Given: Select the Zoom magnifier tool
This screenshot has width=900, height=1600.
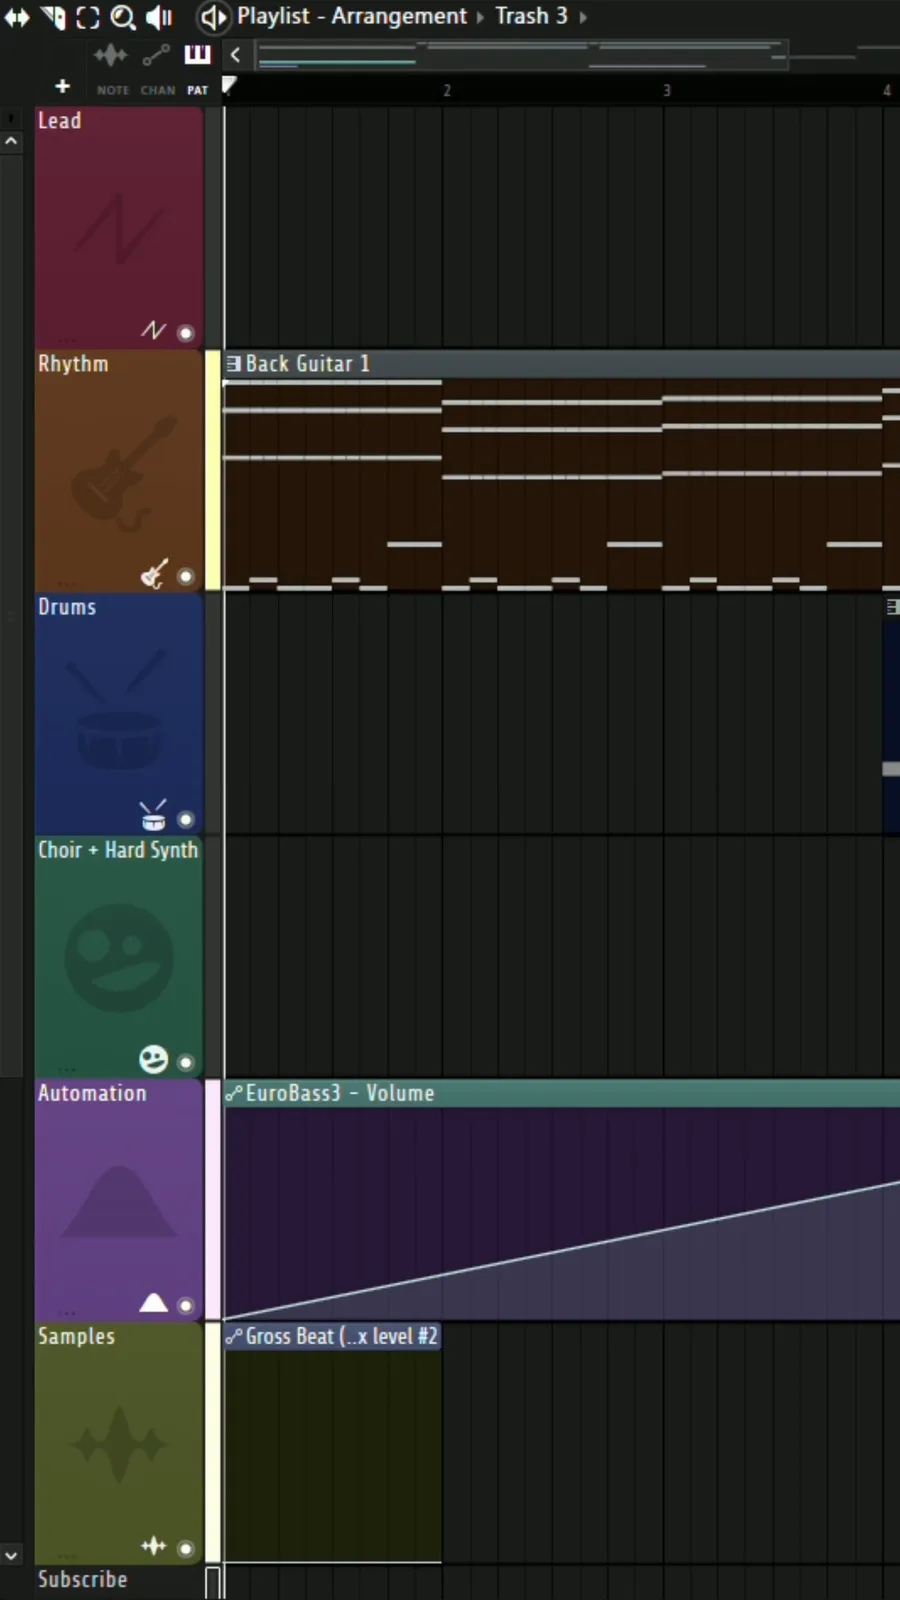Looking at the screenshot, I should [x=123, y=17].
